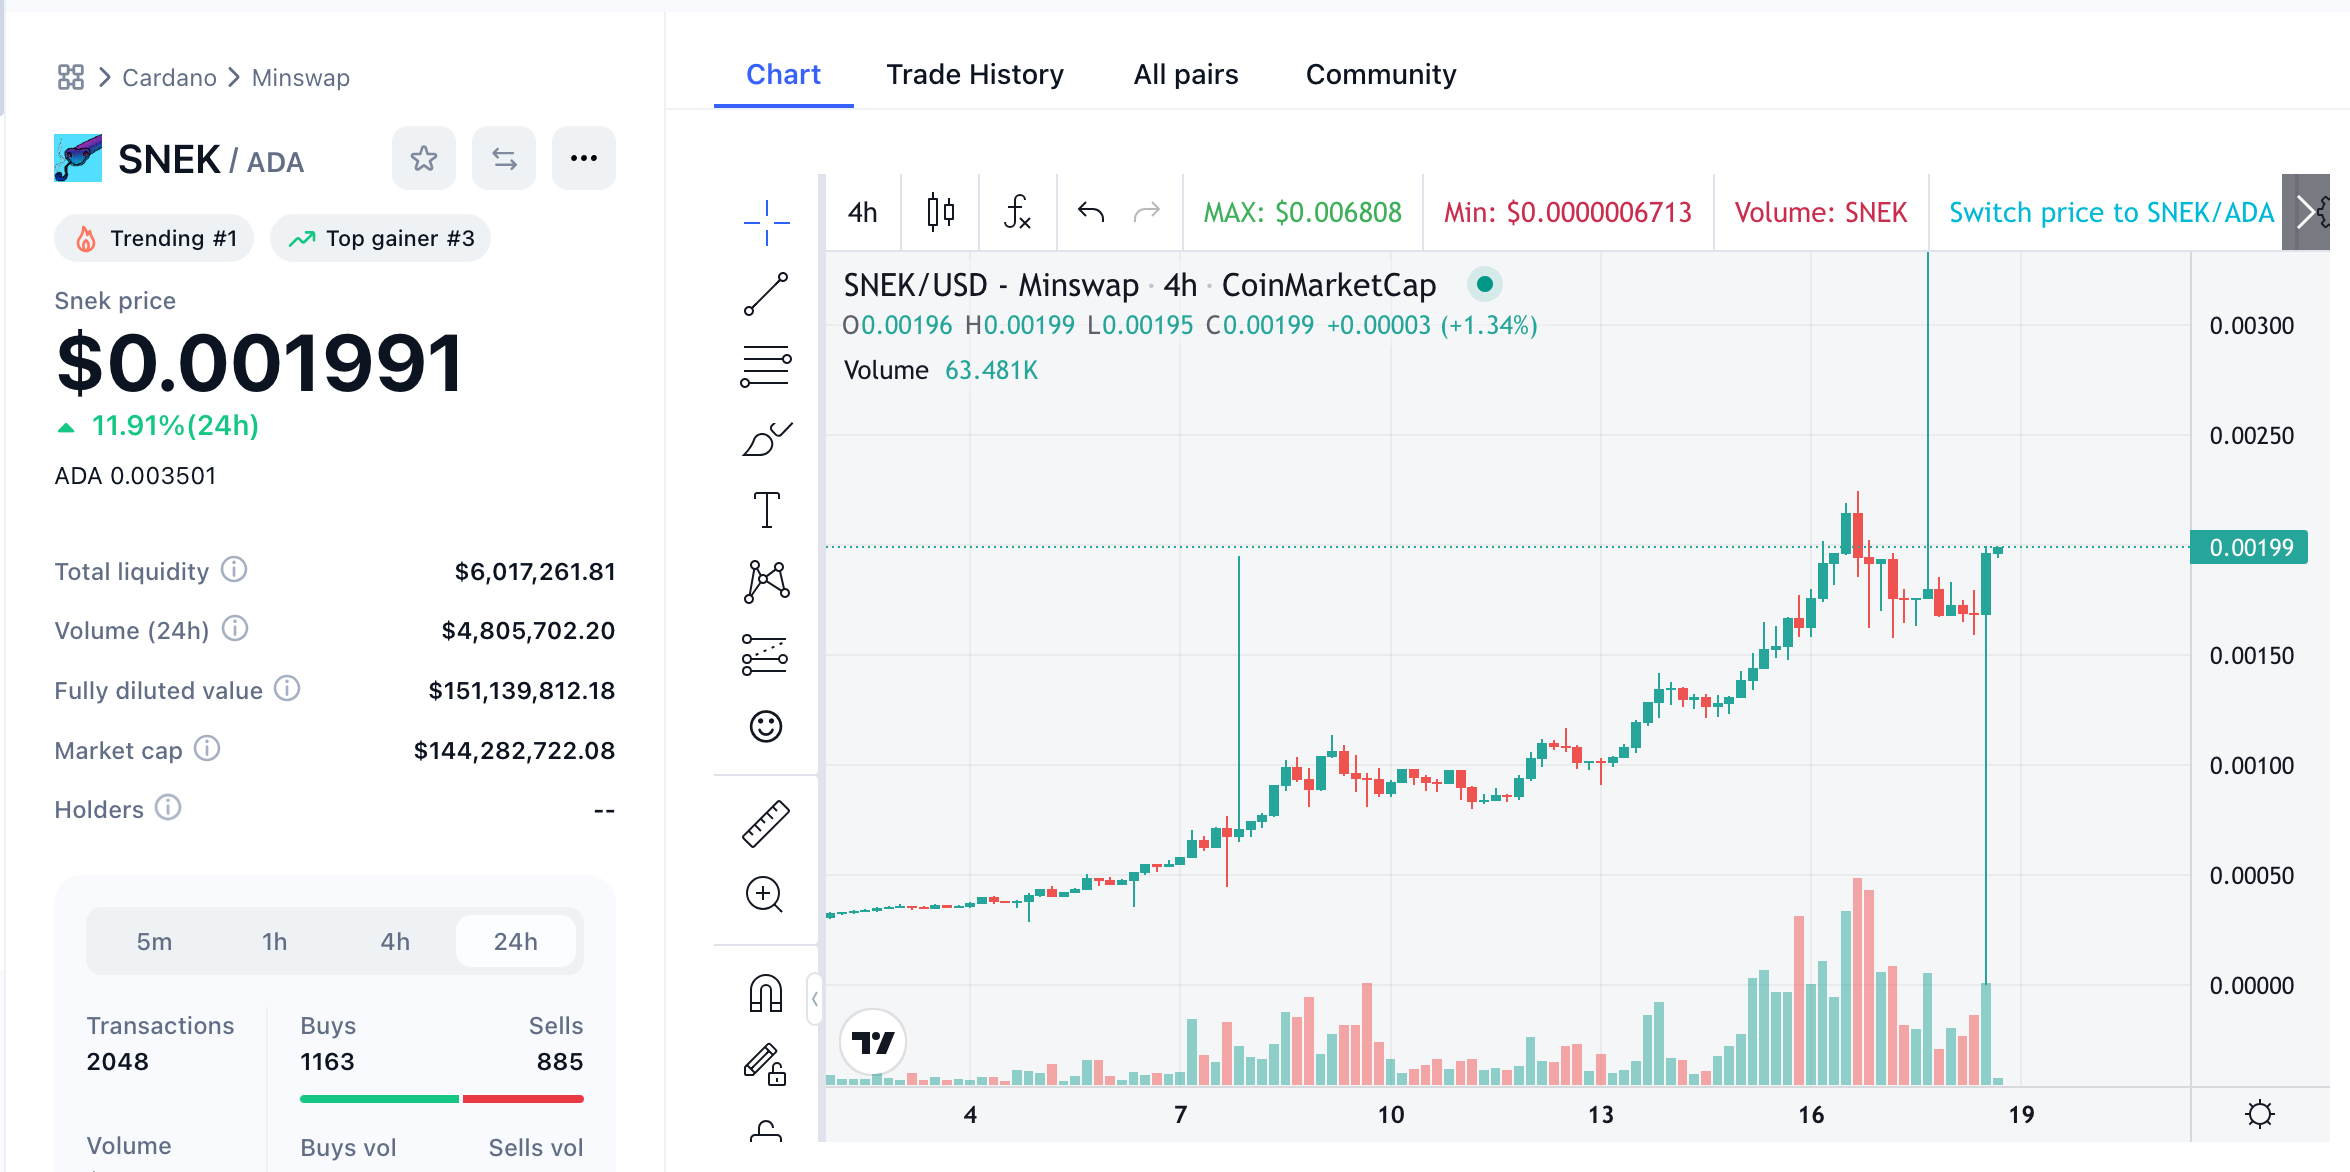Screen dimensions: 2350x1172
Task: Show Market cap info icon
Action: coord(207,748)
